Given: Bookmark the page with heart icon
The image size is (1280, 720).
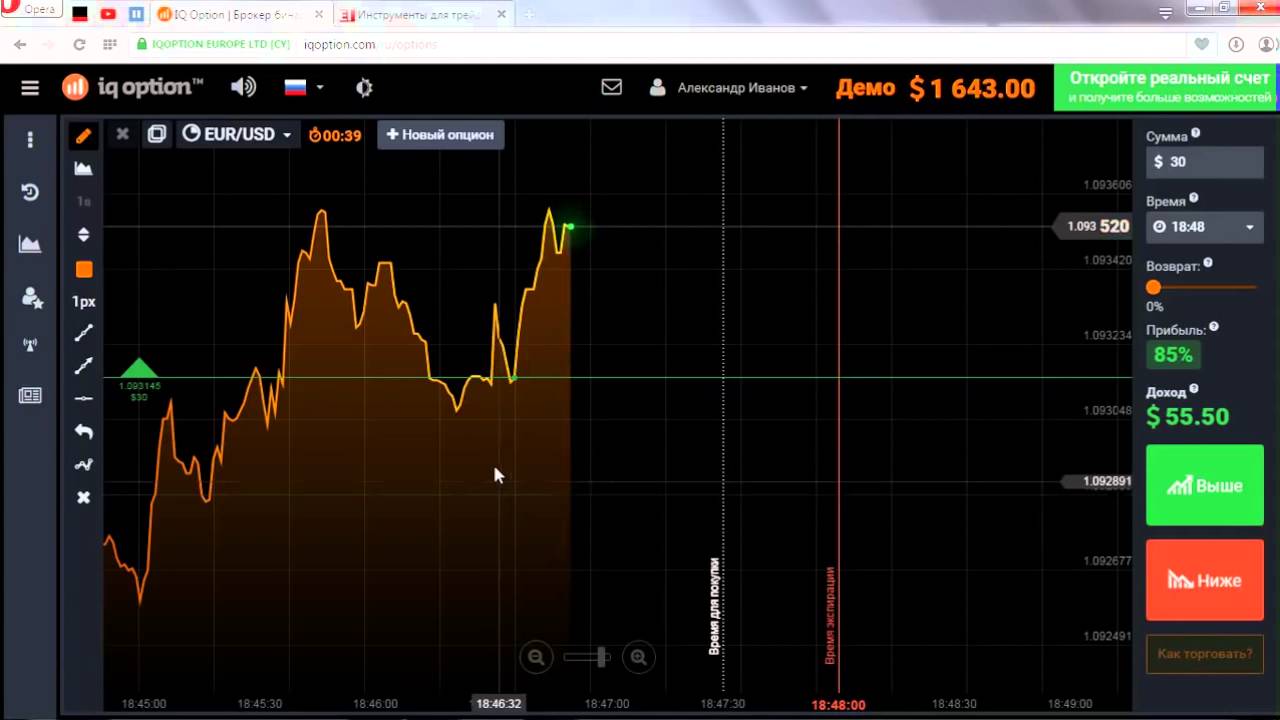Looking at the screenshot, I should coord(1202,45).
